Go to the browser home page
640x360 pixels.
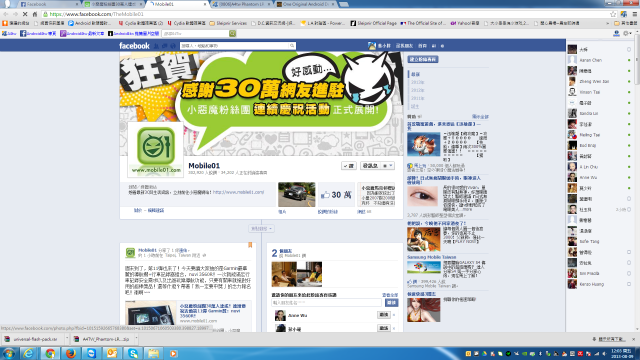[35, 14]
